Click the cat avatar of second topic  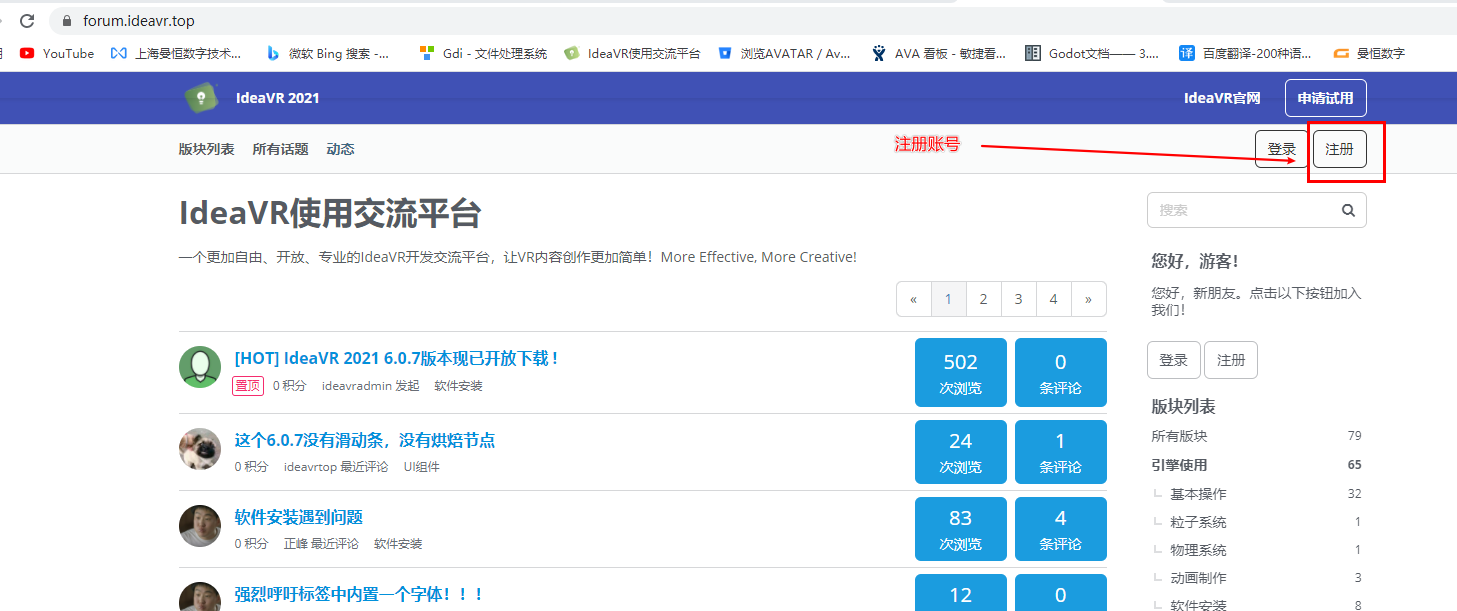click(x=200, y=449)
